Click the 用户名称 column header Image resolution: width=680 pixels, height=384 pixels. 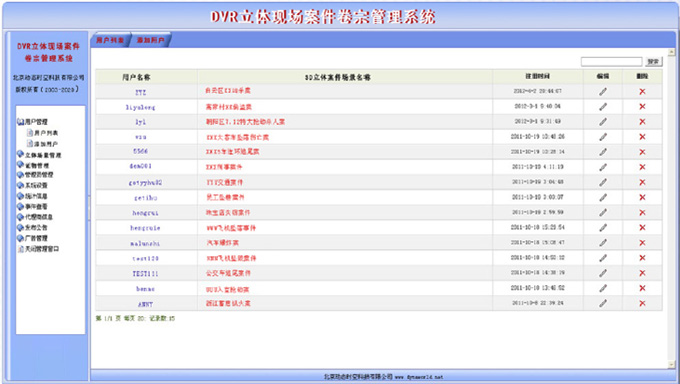pos(136,77)
